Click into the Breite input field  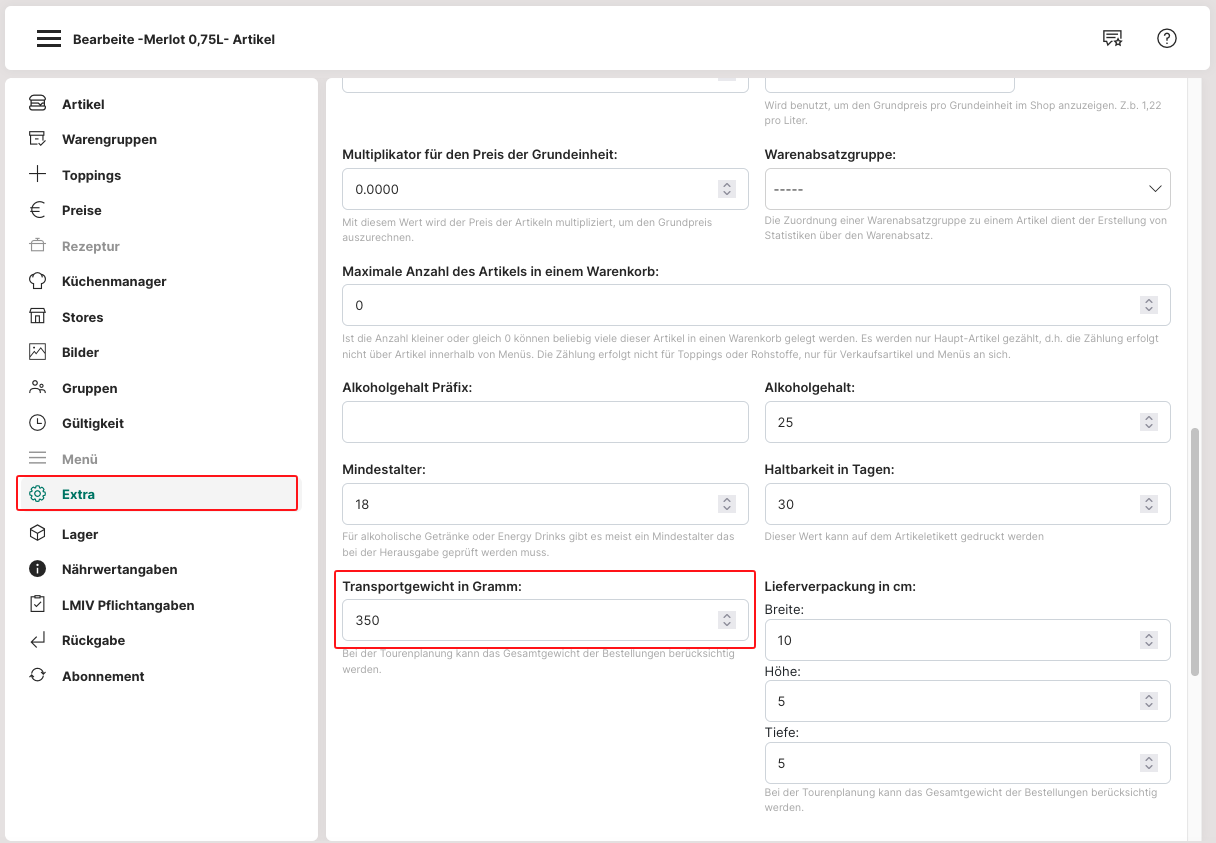950,640
